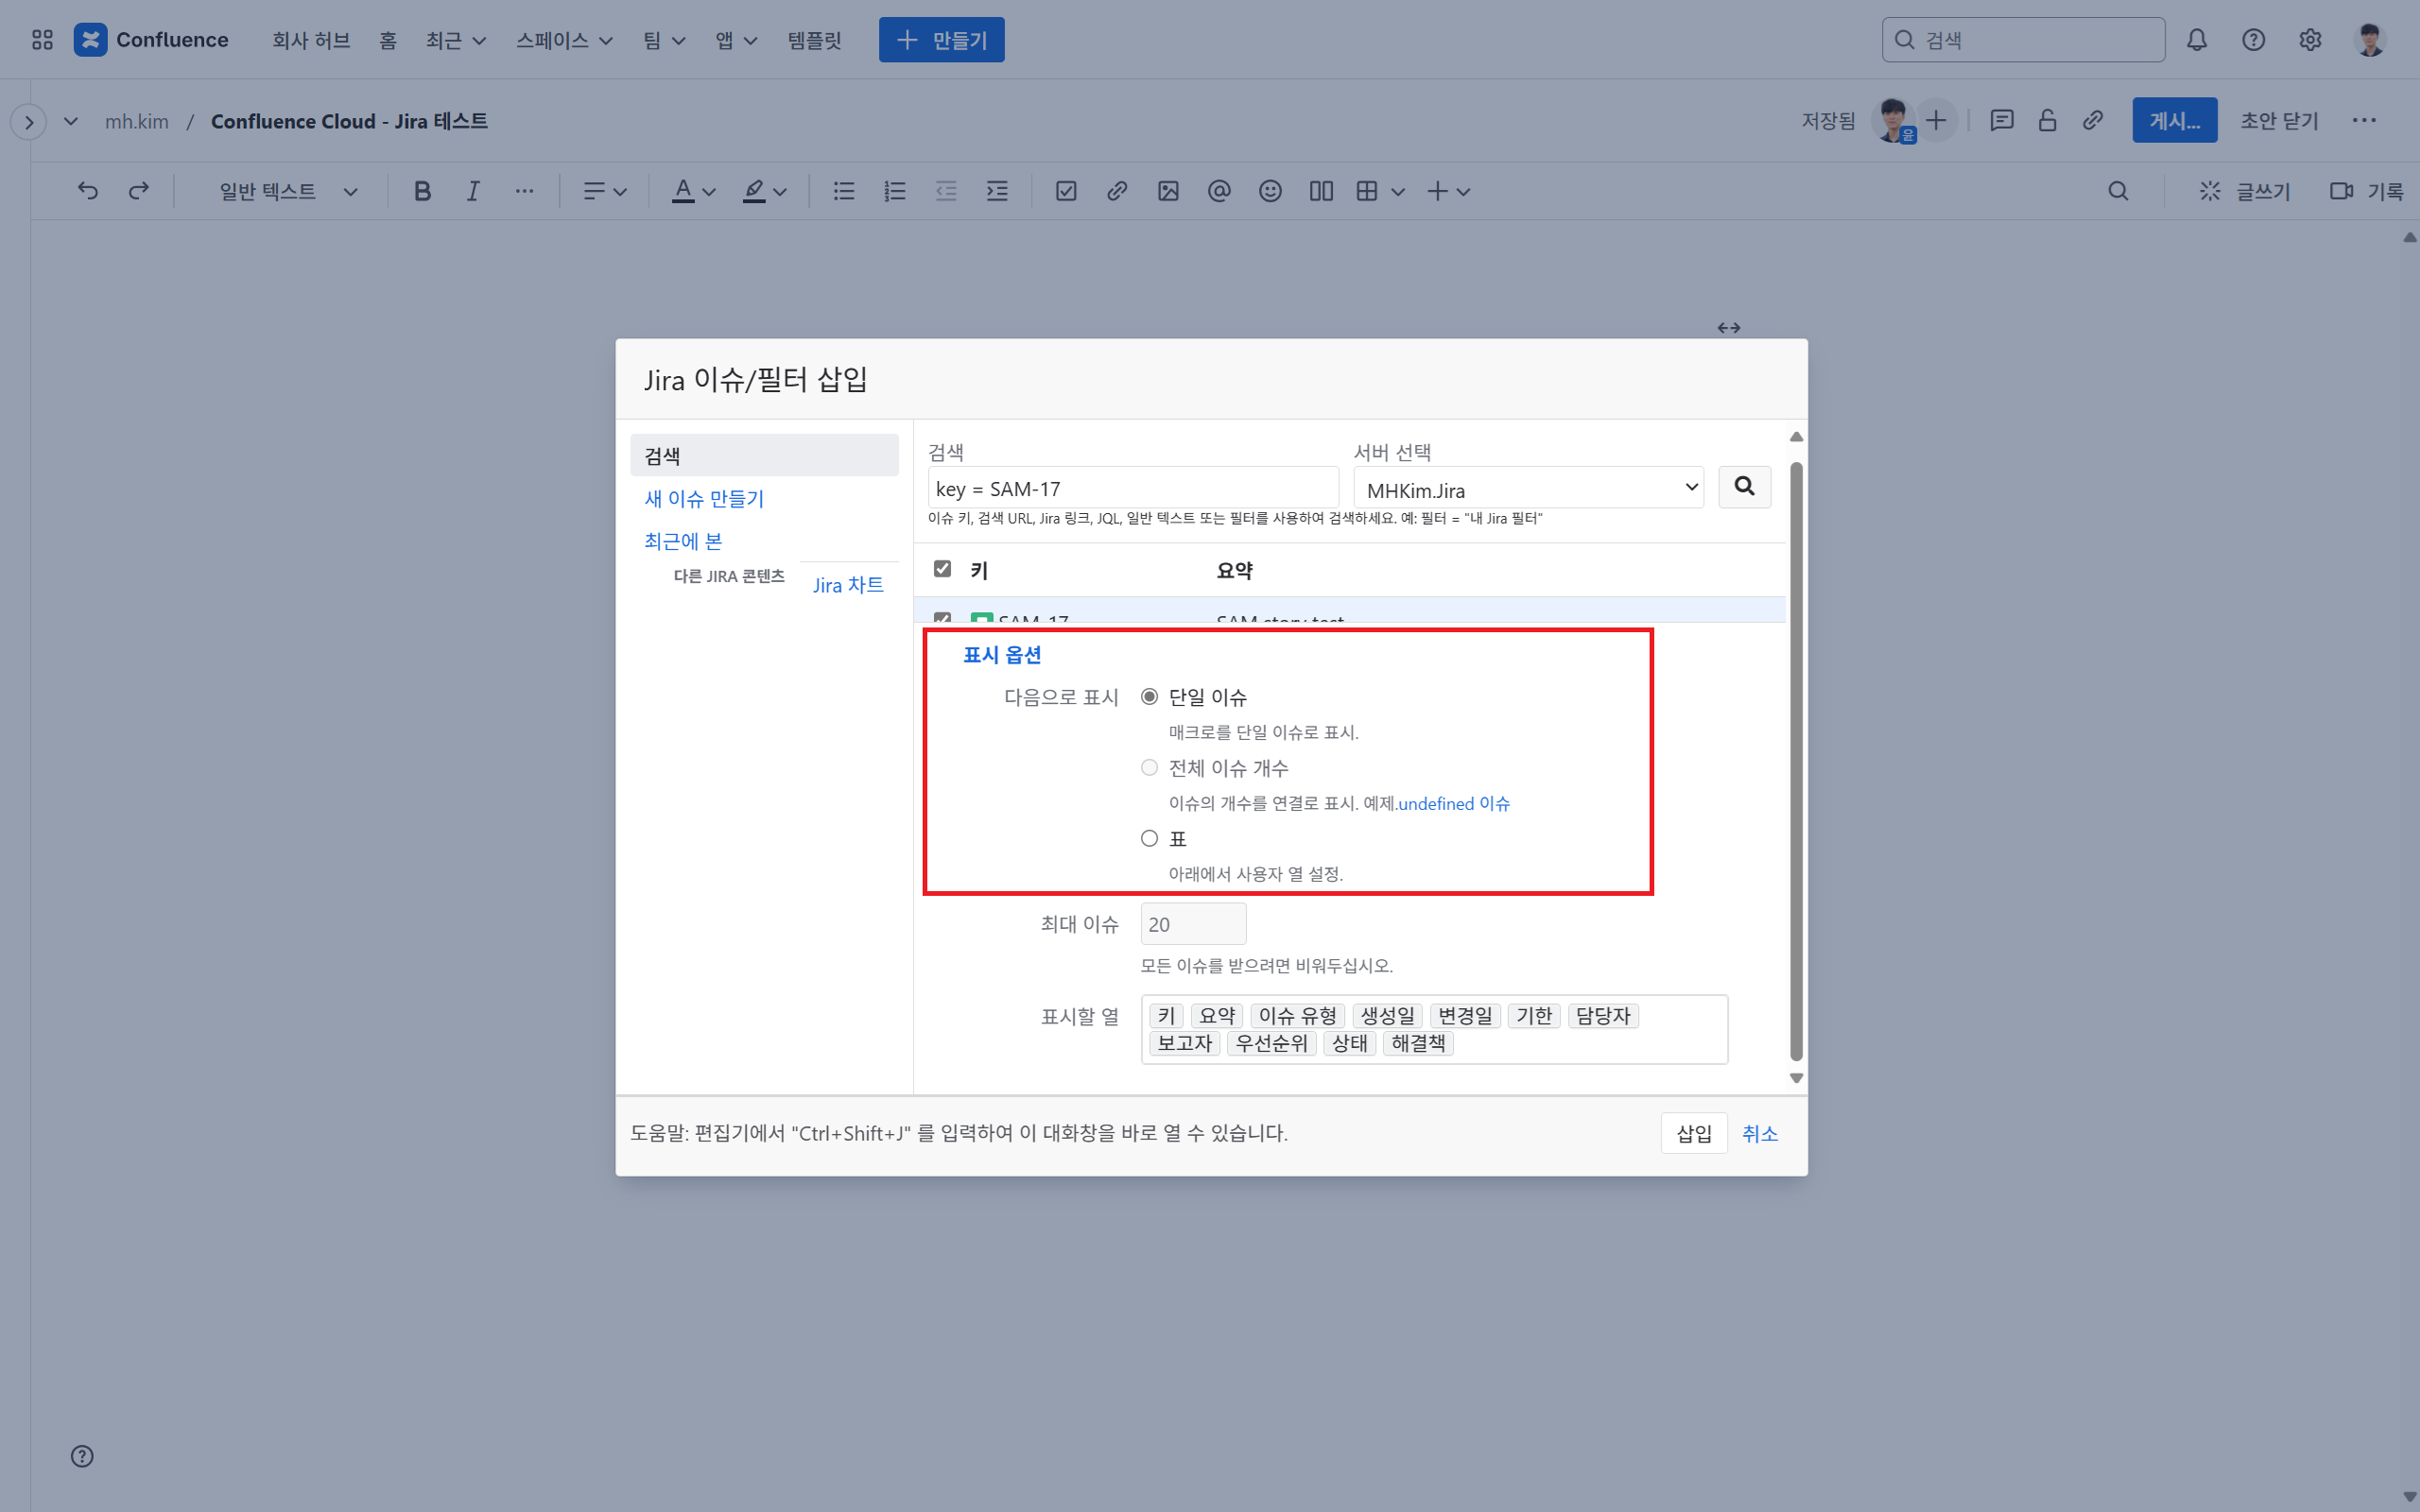The width and height of the screenshot is (2420, 1512).
Task: Open the settings gear icon
Action: click(2310, 40)
